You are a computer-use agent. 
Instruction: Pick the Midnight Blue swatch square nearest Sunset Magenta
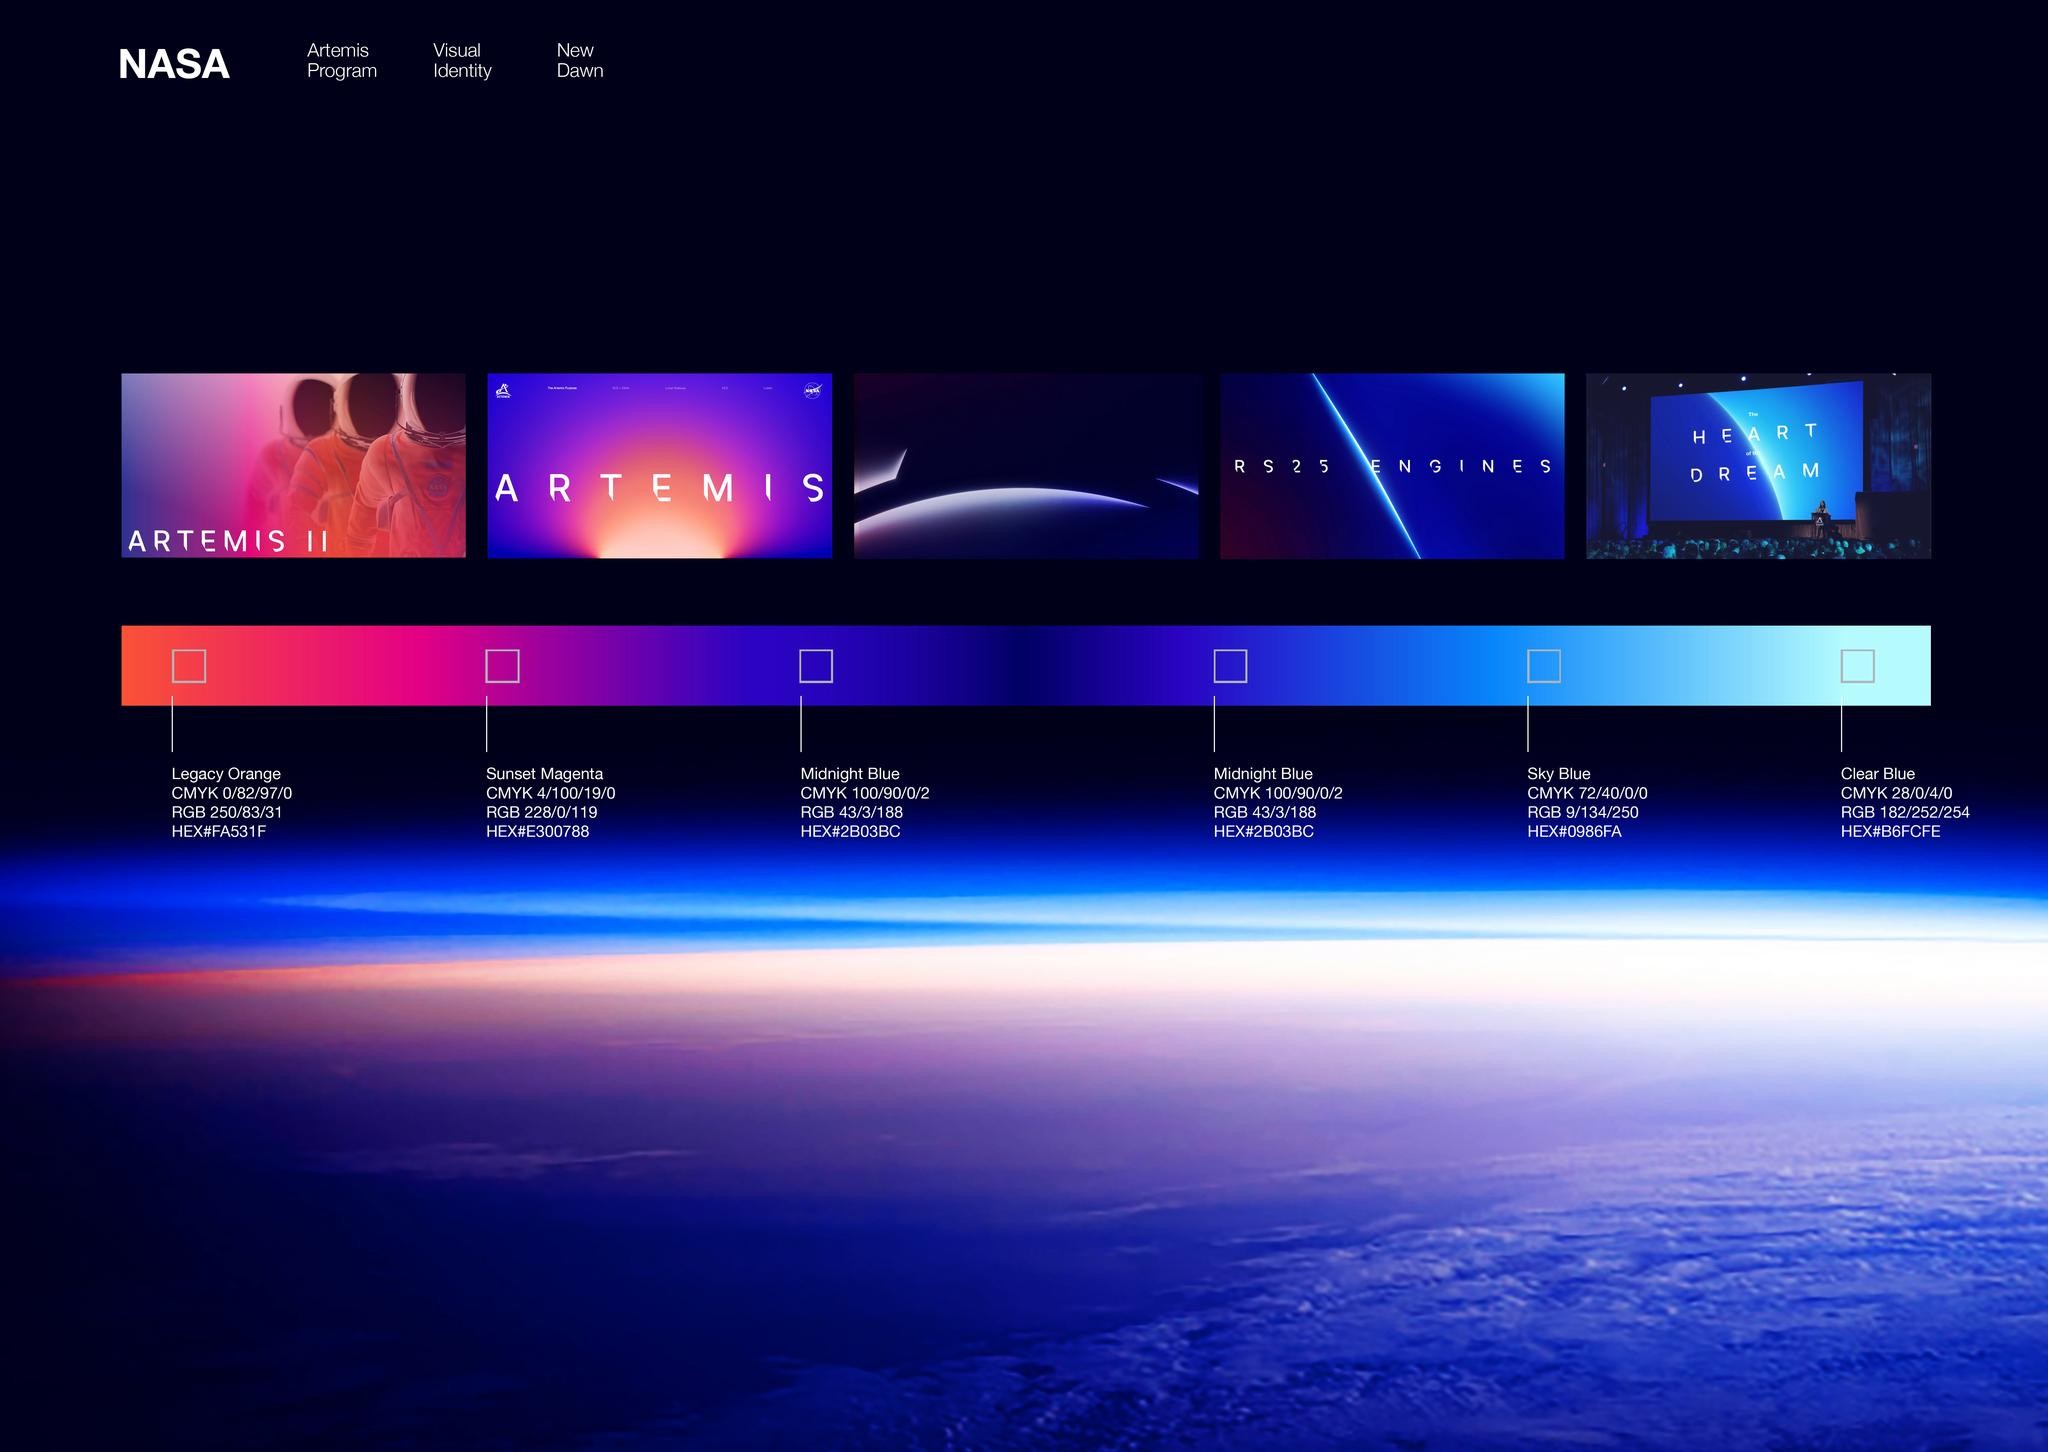816,666
